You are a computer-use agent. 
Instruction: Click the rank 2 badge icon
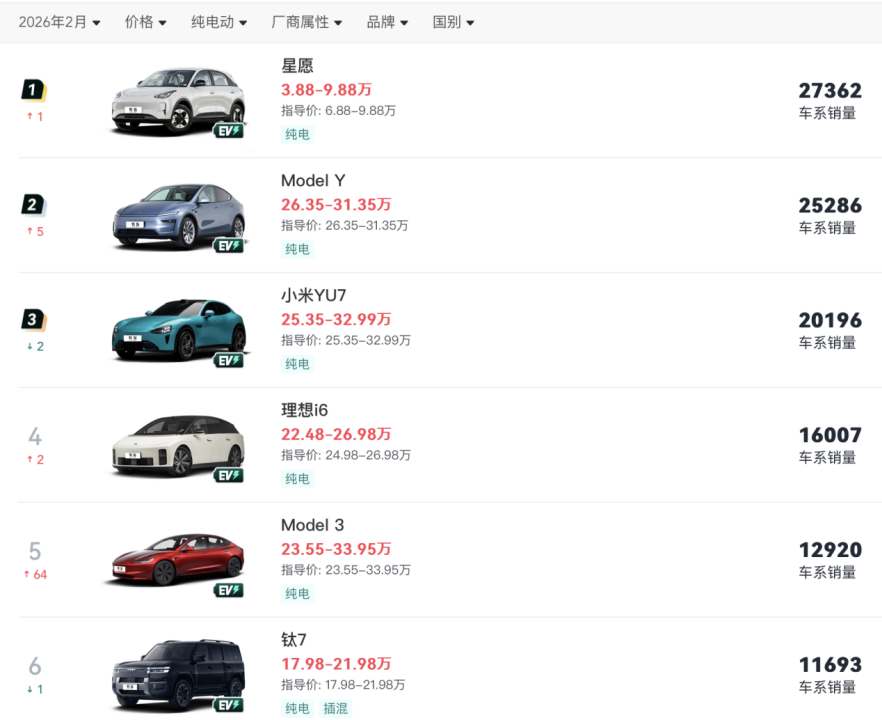34,206
